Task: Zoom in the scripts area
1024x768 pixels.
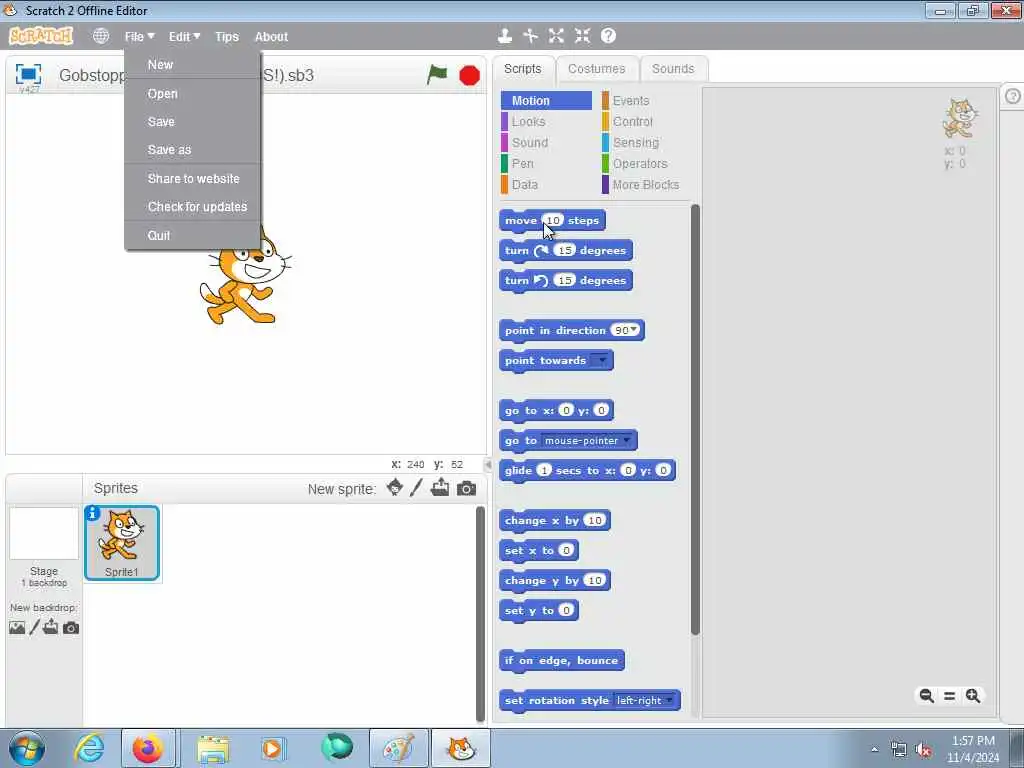Action: 973,696
